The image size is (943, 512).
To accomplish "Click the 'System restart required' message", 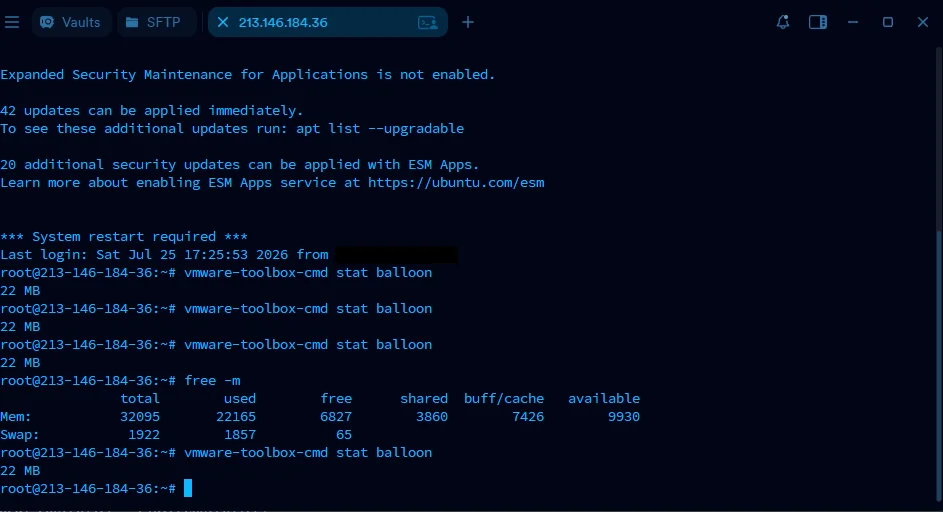I will coord(124,236).
